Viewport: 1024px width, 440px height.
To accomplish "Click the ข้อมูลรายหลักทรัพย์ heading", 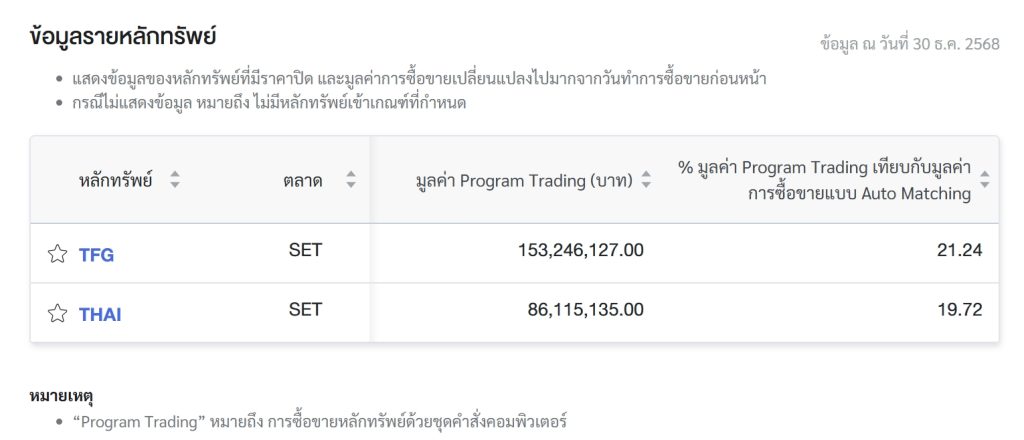I will [x=124, y=37].
